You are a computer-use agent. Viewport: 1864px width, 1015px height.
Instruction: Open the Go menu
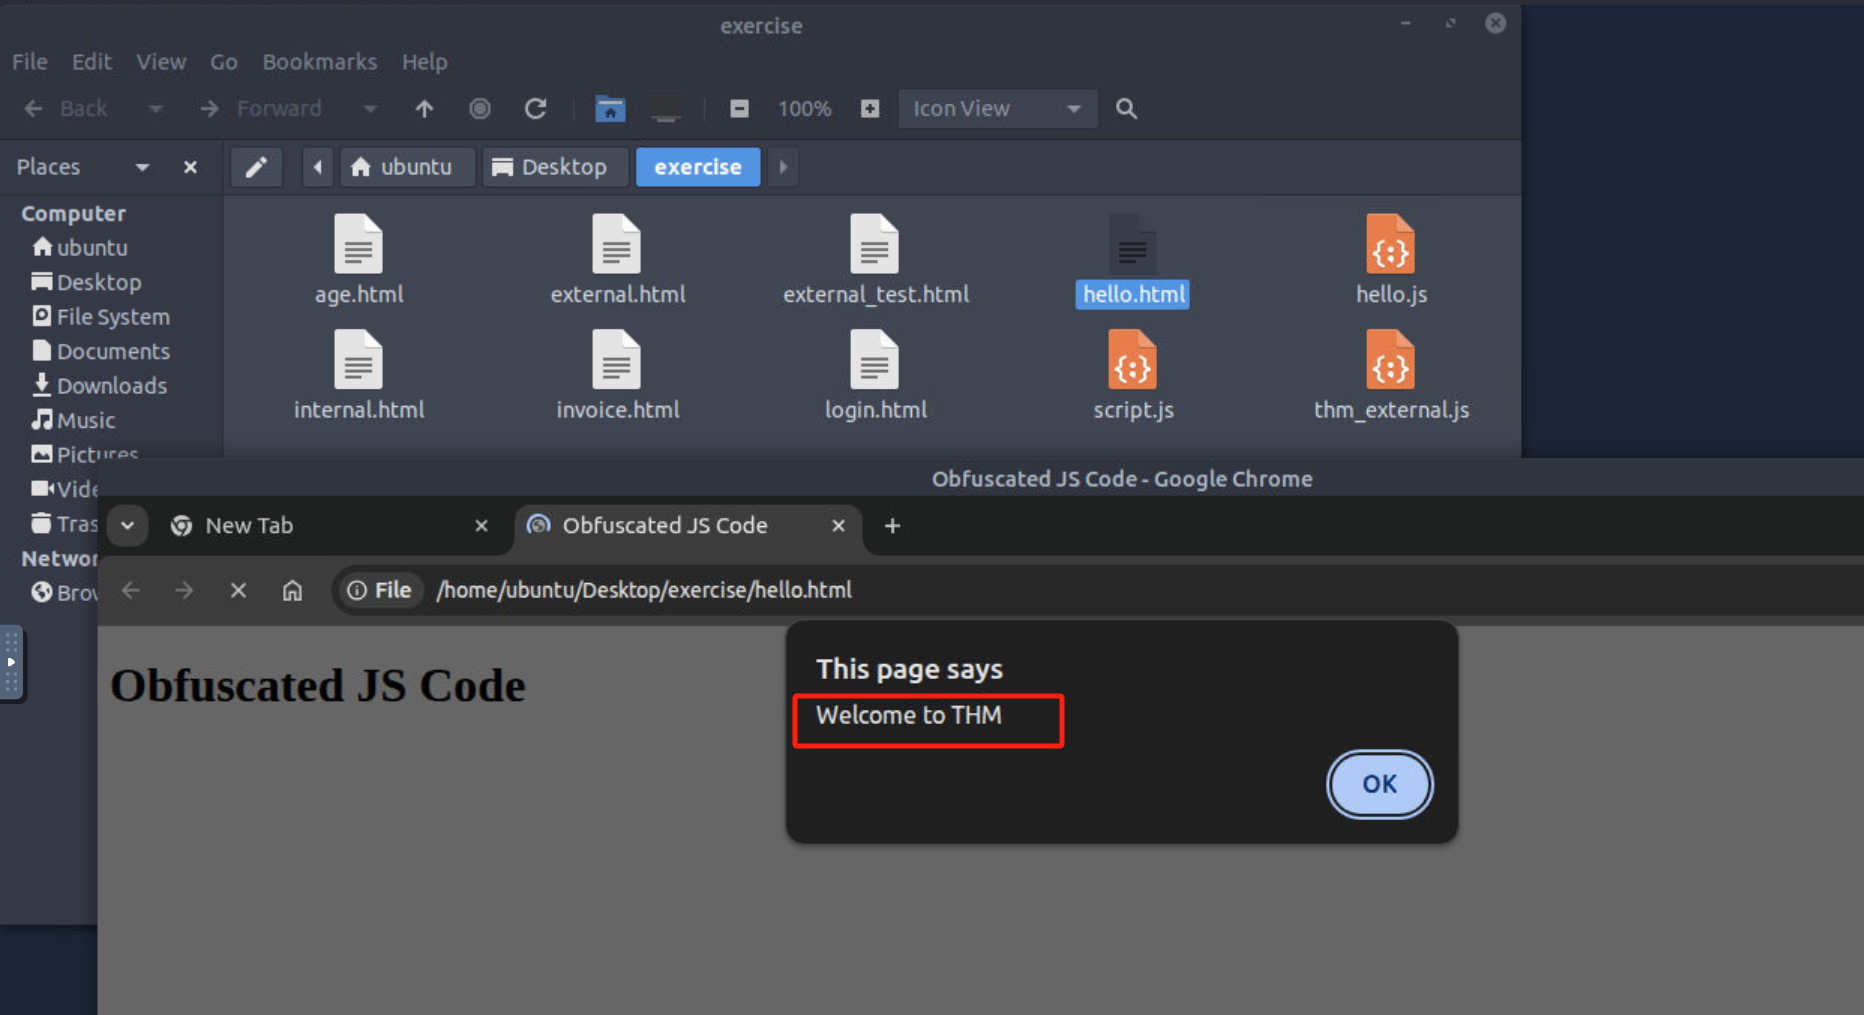[x=224, y=62]
